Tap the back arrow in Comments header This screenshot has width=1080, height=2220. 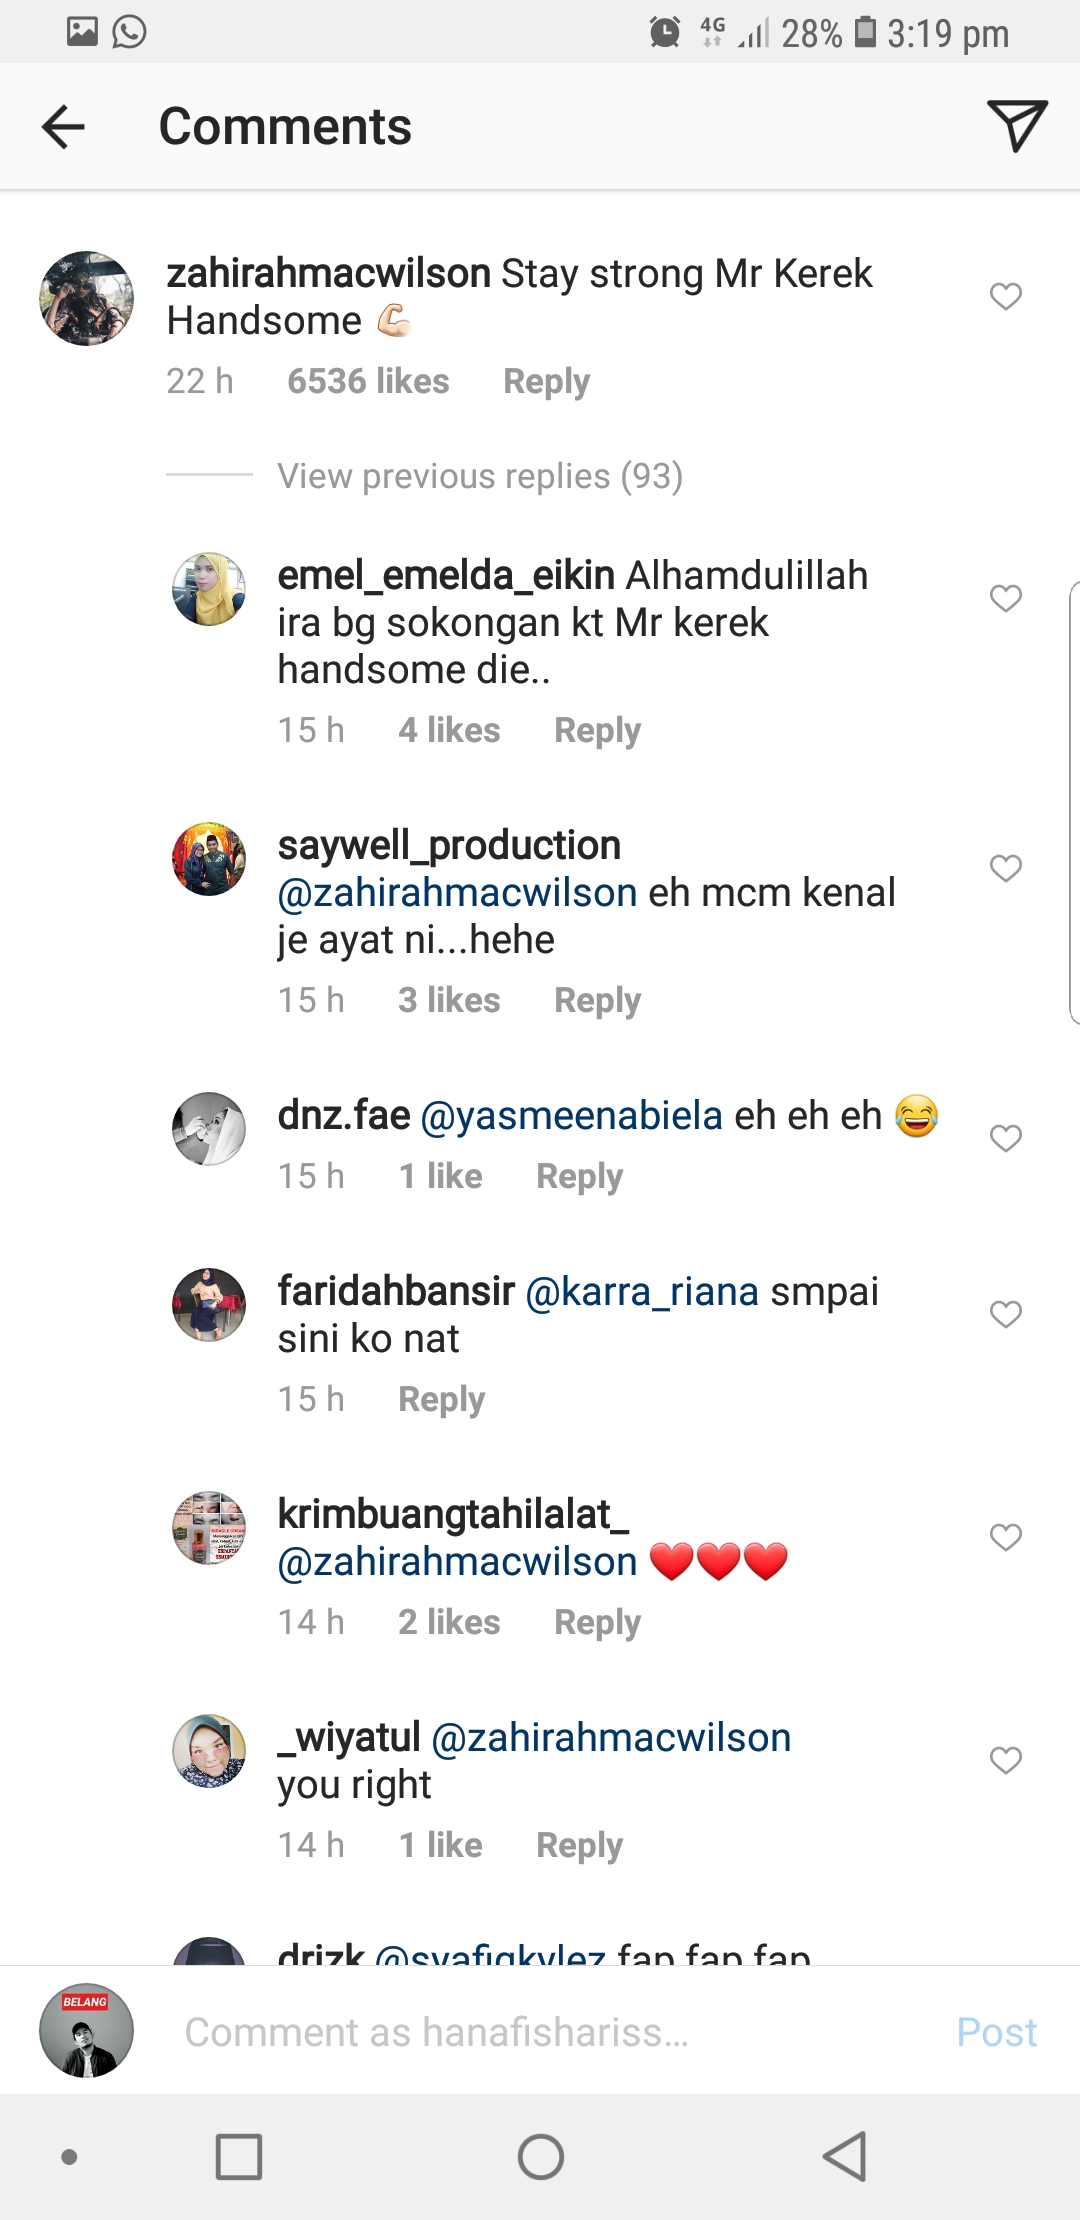click(x=63, y=127)
